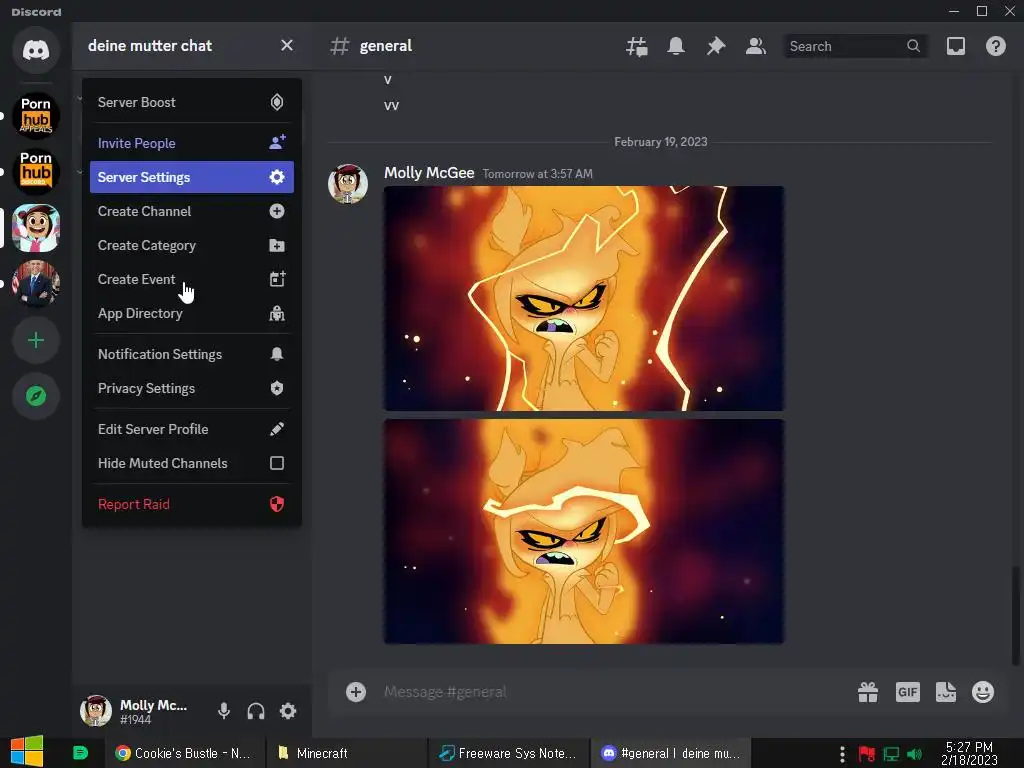Open the first flaming character image
The width and height of the screenshot is (1024, 768).
[x=584, y=298]
